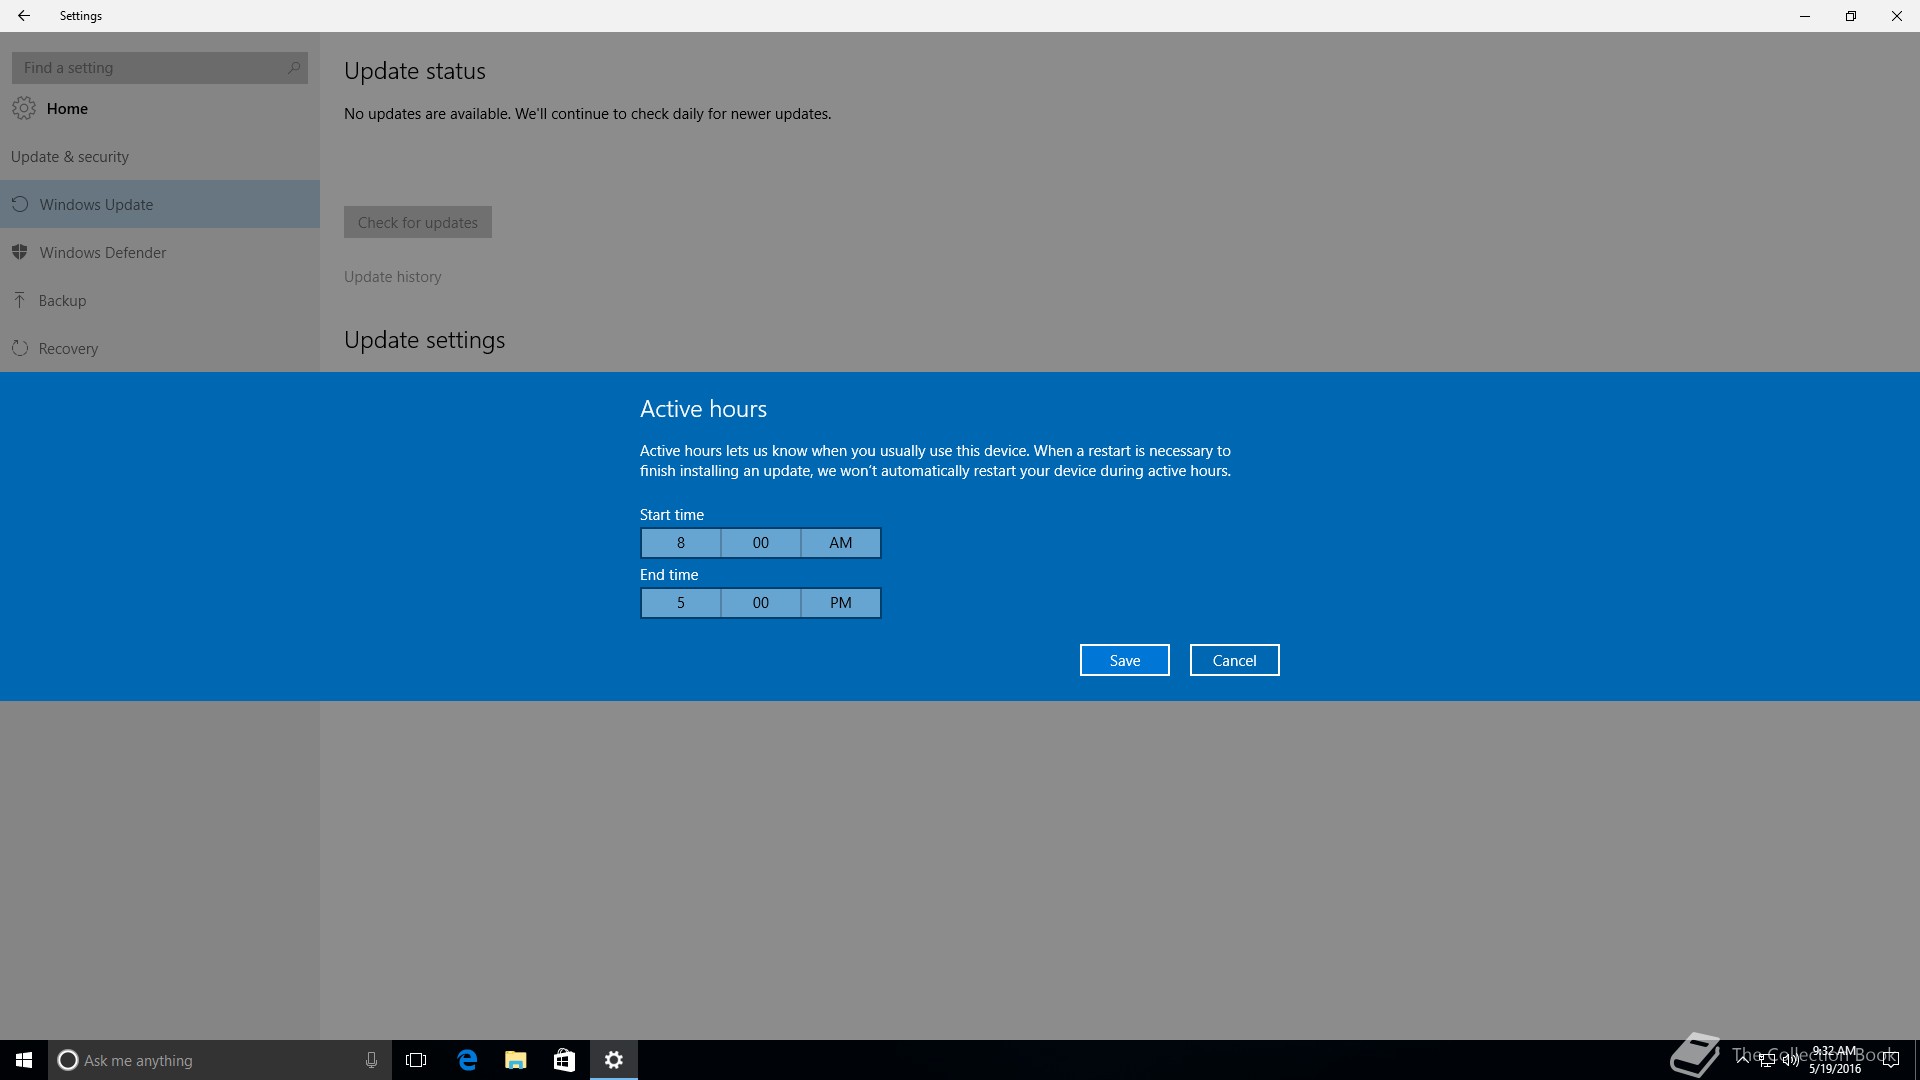Click the Cortana circle icon
This screenshot has width=1920, height=1080.
pos(68,1060)
